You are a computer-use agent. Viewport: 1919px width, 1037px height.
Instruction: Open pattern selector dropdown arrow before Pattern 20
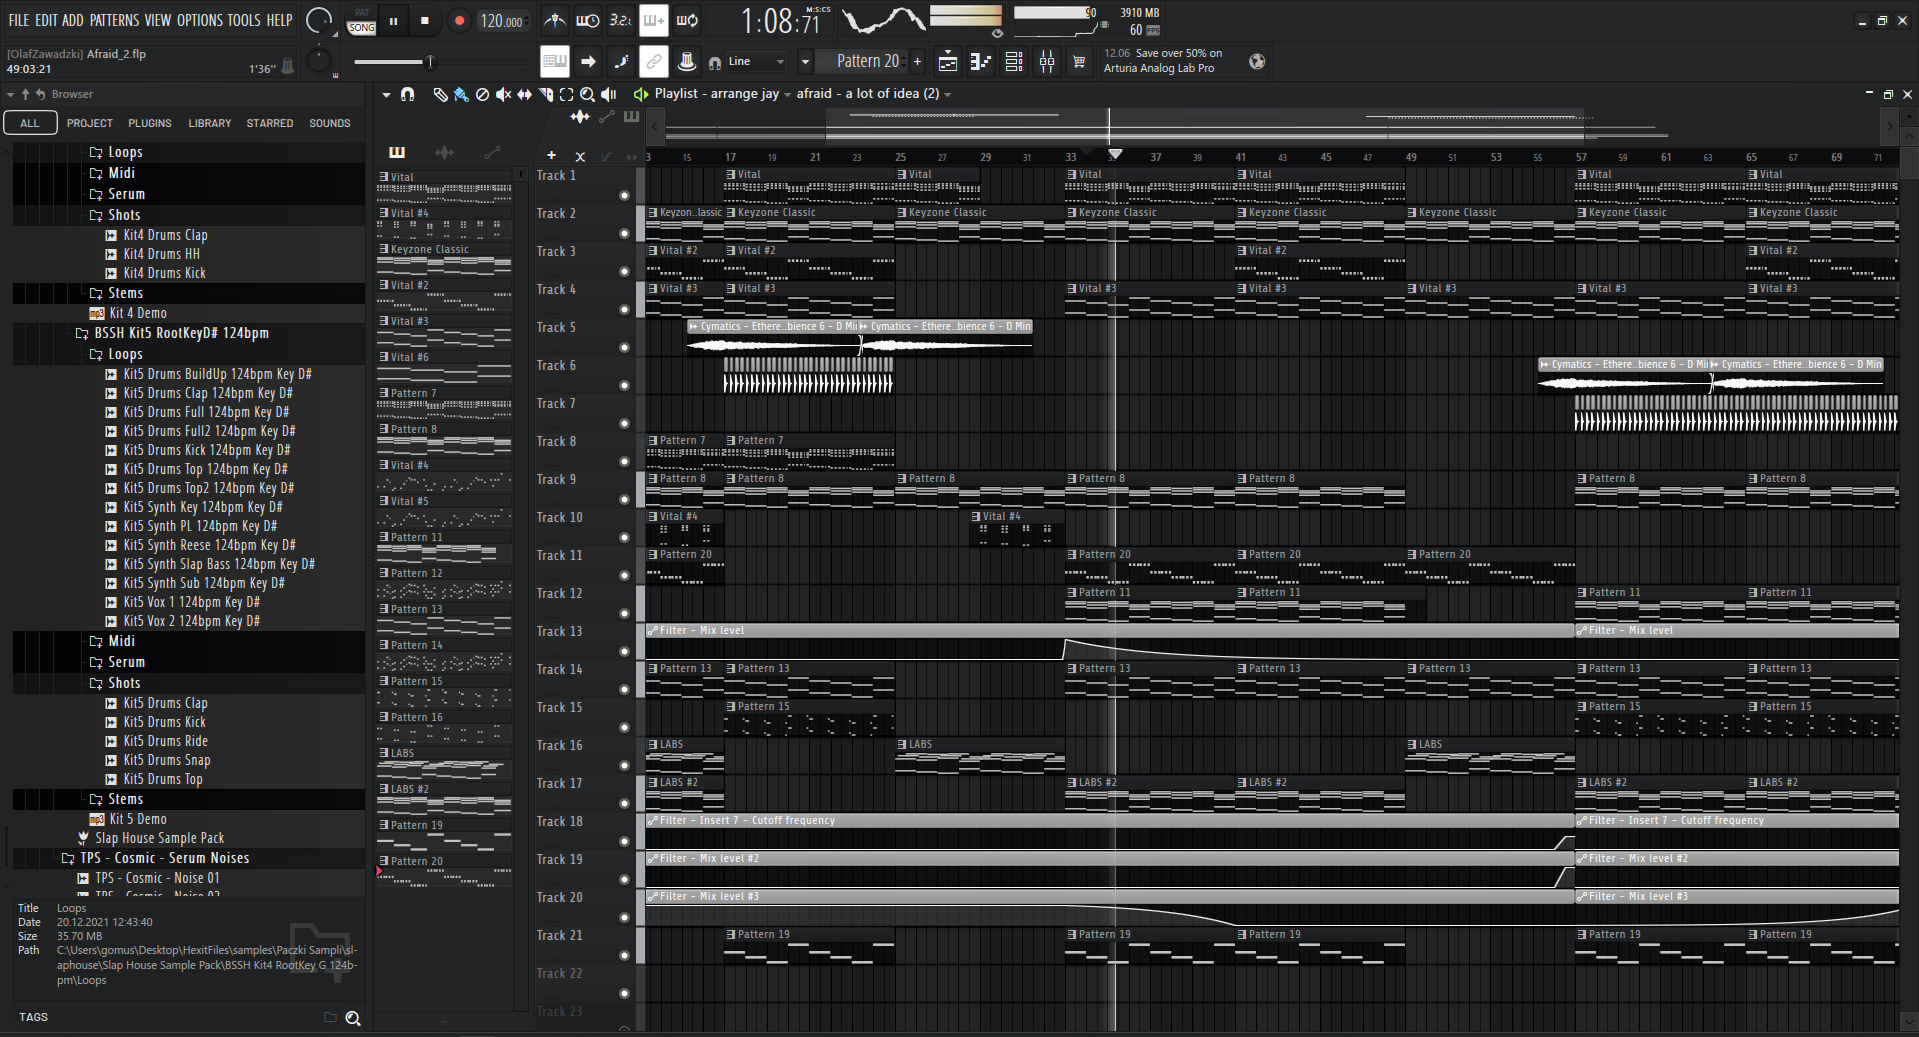(805, 62)
